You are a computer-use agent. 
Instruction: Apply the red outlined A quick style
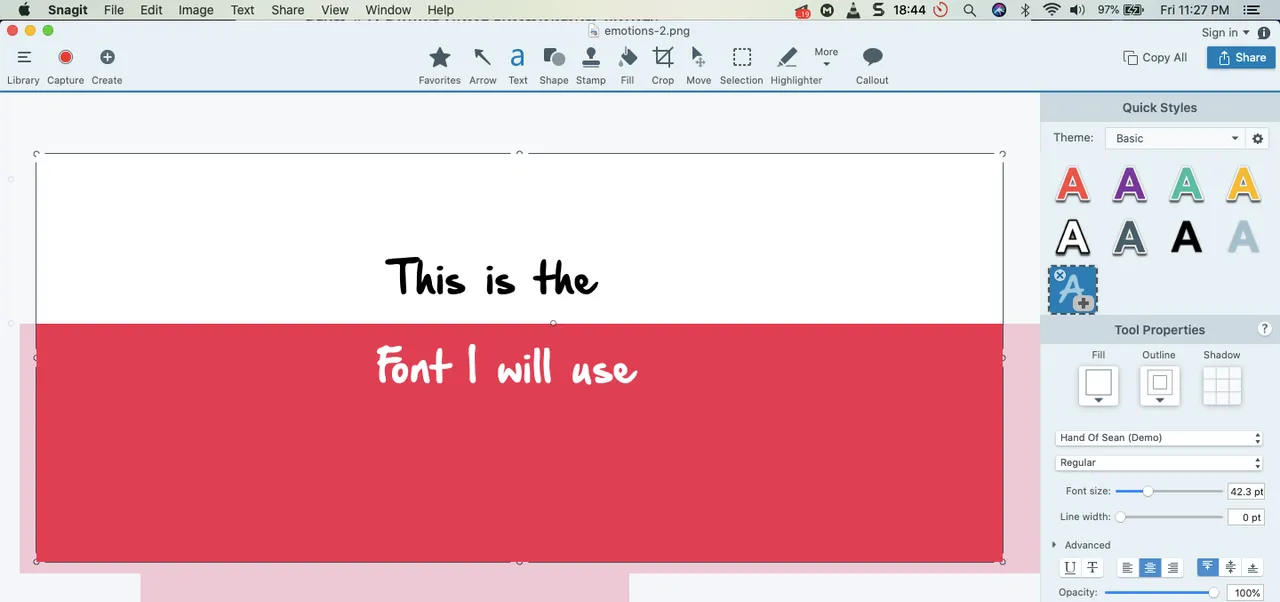pyautogui.click(x=1073, y=184)
